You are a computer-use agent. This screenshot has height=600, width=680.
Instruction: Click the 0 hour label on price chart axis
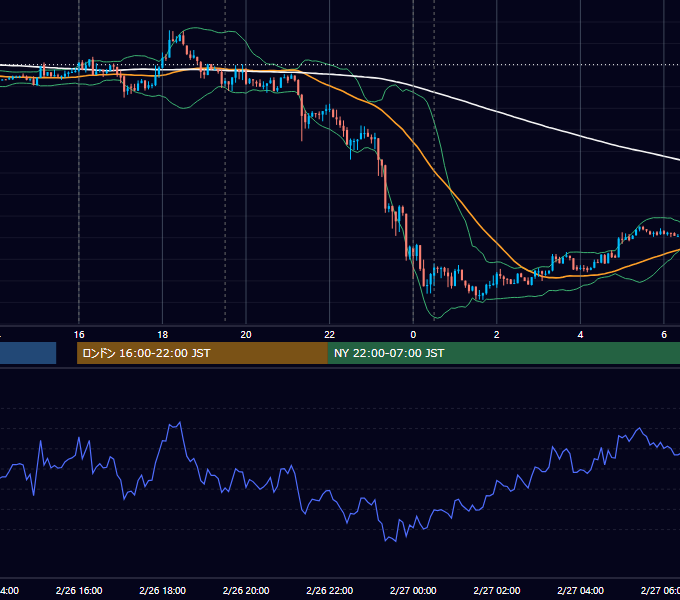click(413, 335)
